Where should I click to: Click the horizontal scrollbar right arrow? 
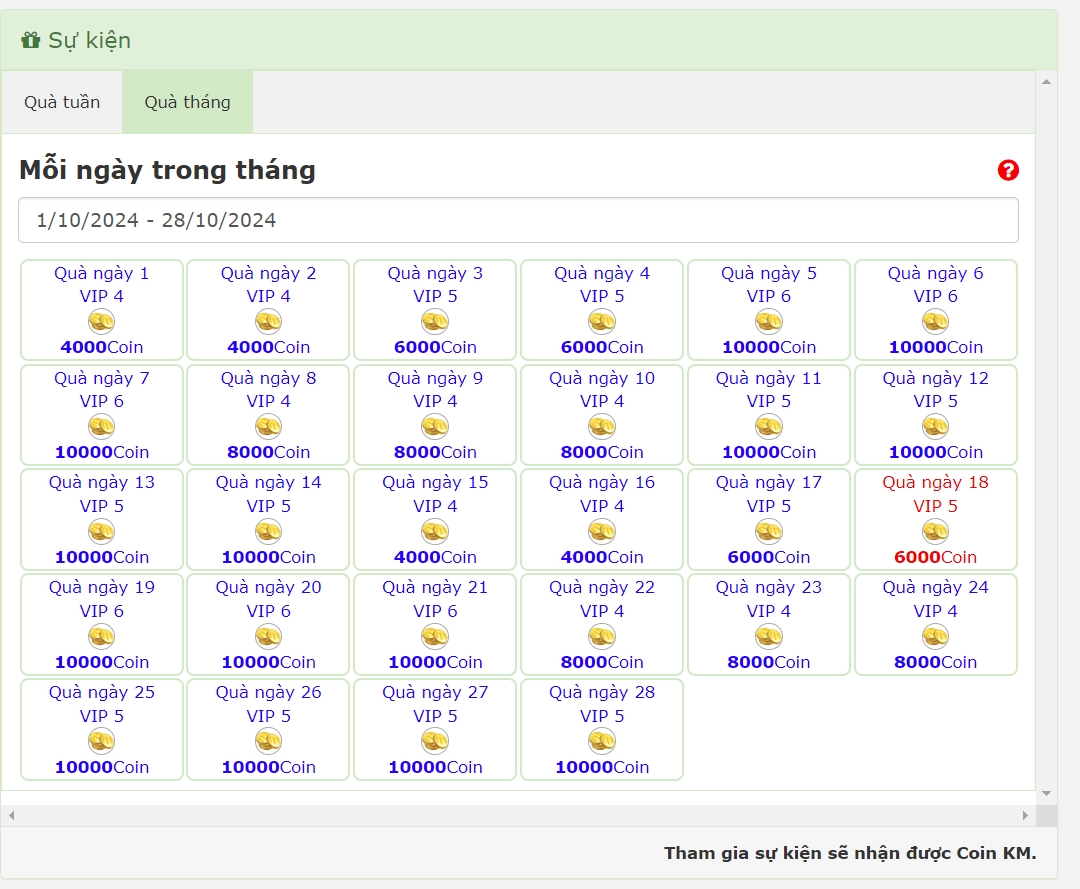click(x=1025, y=815)
